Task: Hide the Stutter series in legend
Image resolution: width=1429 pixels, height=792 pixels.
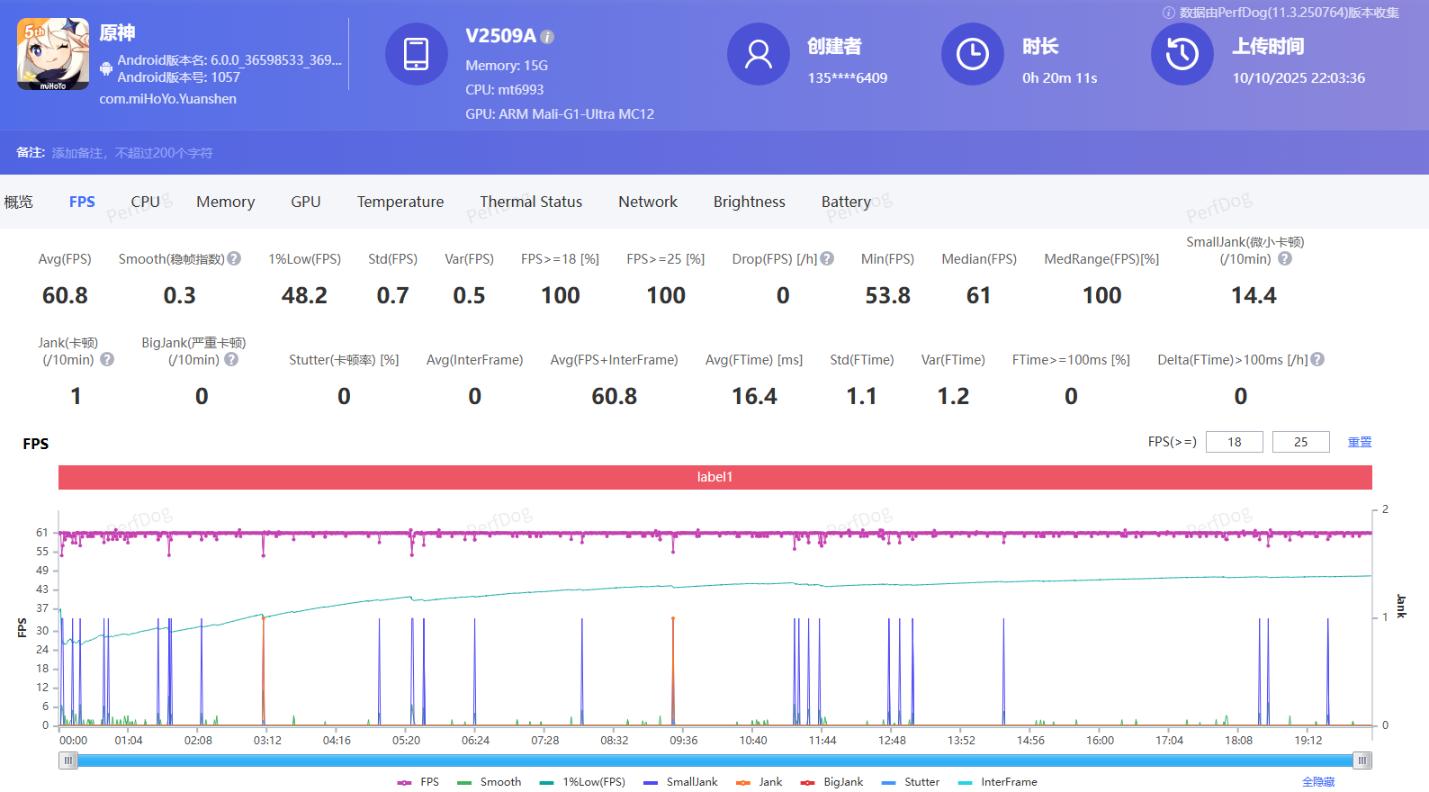Action: pos(911,782)
